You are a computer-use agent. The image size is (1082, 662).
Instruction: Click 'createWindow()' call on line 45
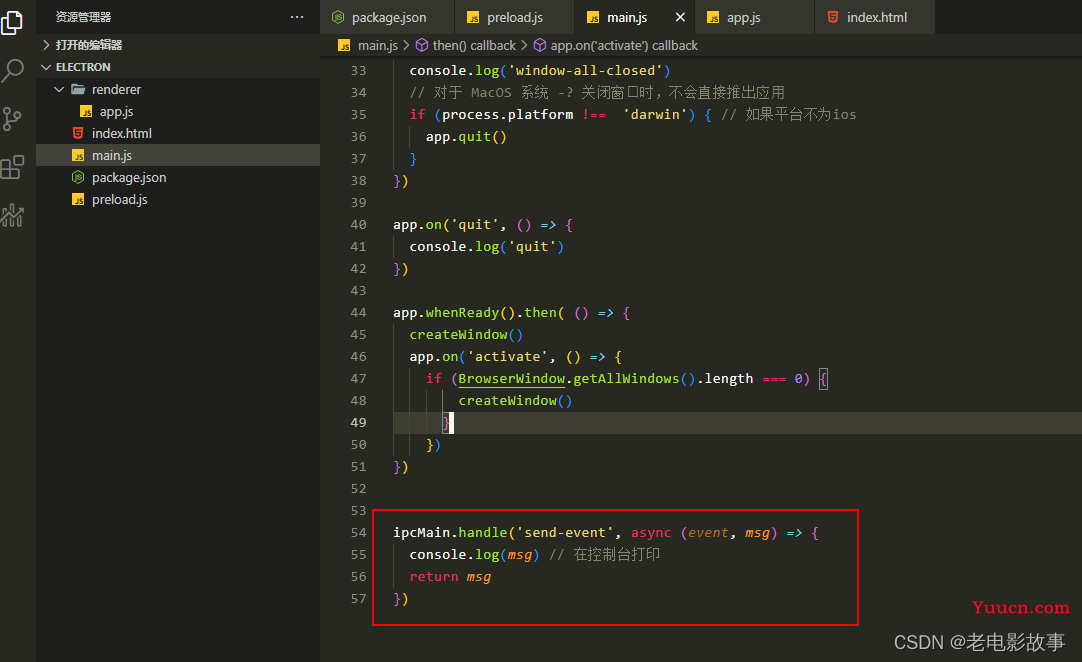point(466,335)
